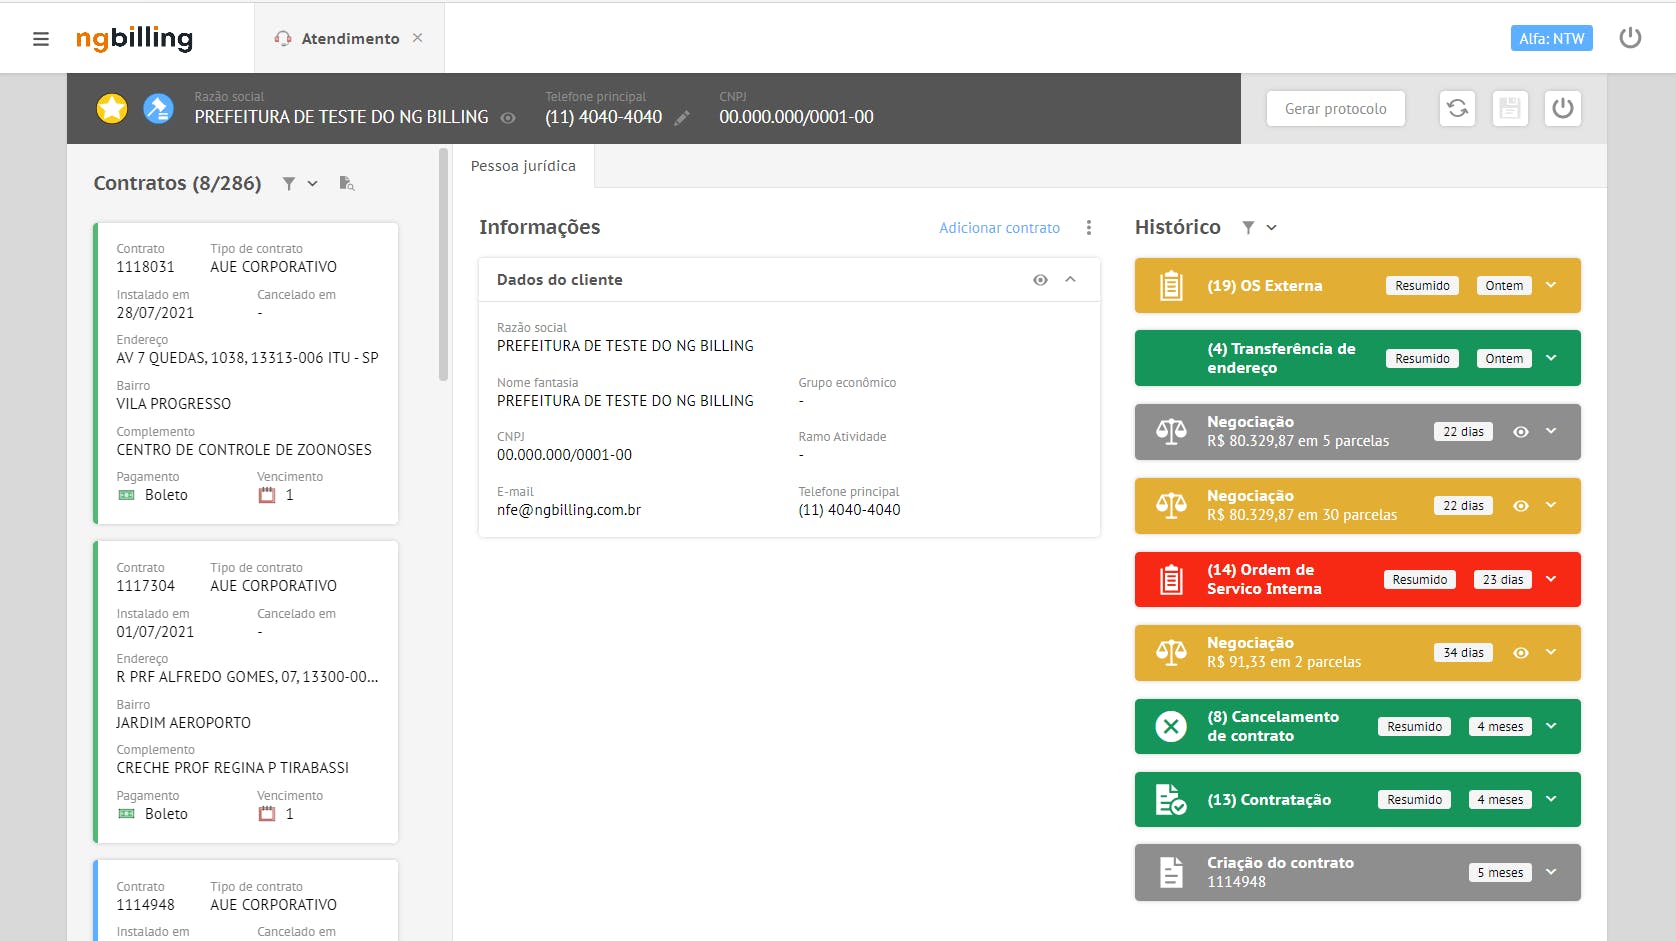The image size is (1676, 941).
Task: Select contract card 1118031
Action: (246, 373)
